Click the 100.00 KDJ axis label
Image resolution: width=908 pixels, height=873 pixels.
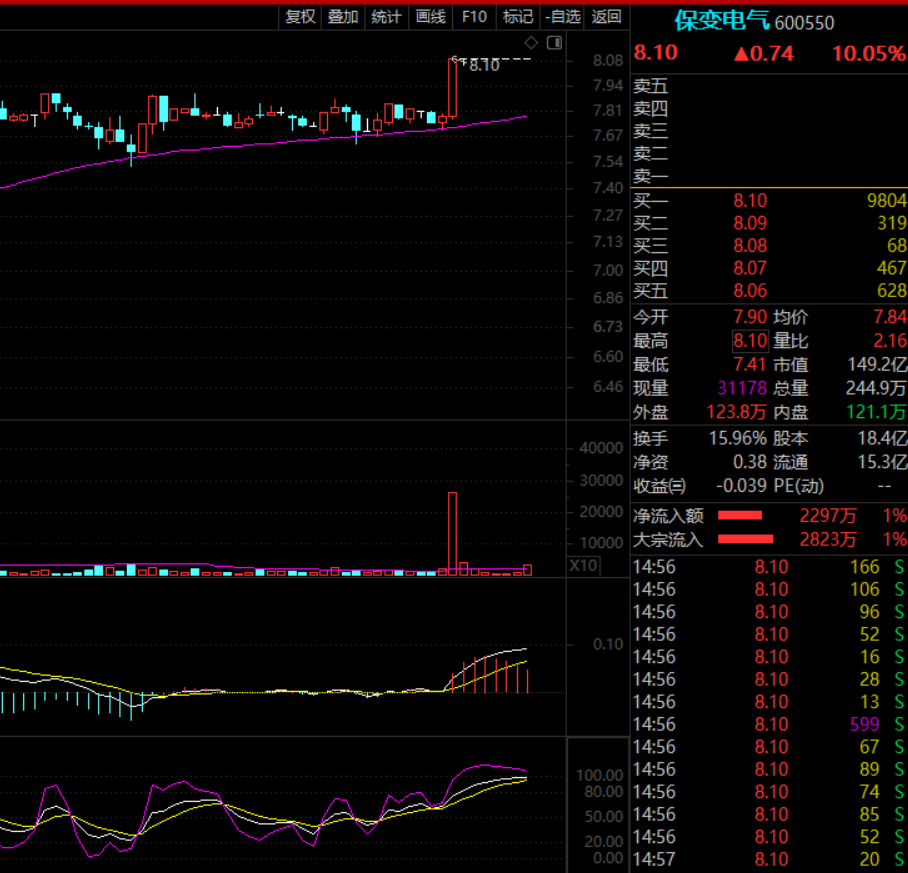[x=599, y=776]
